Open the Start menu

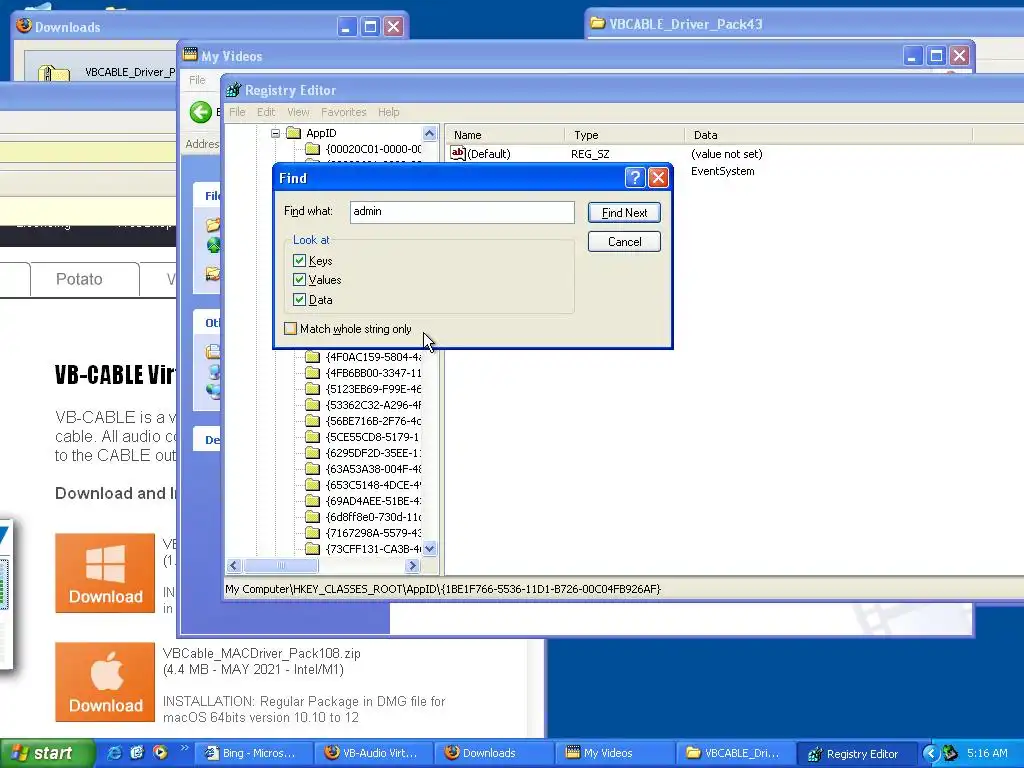[47, 753]
